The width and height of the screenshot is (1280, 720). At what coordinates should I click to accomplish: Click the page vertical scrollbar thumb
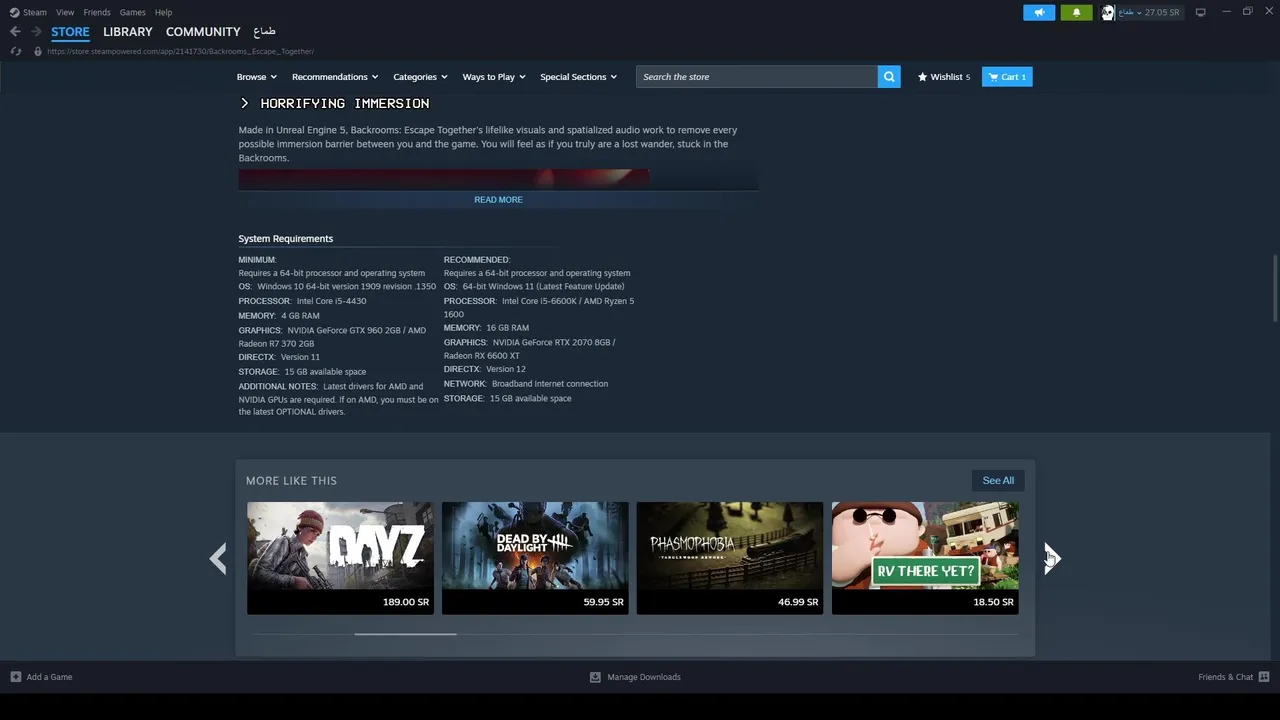tap(1274, 288)
